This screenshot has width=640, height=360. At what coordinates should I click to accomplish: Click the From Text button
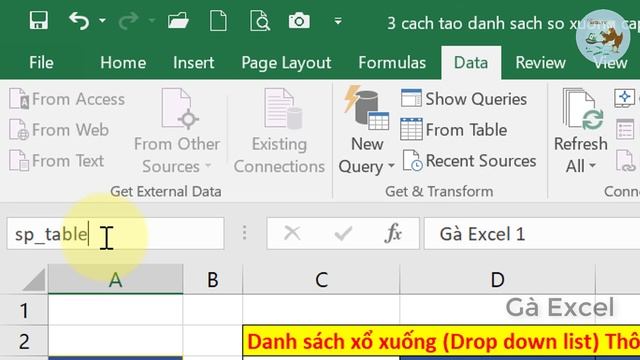[57, 161]
